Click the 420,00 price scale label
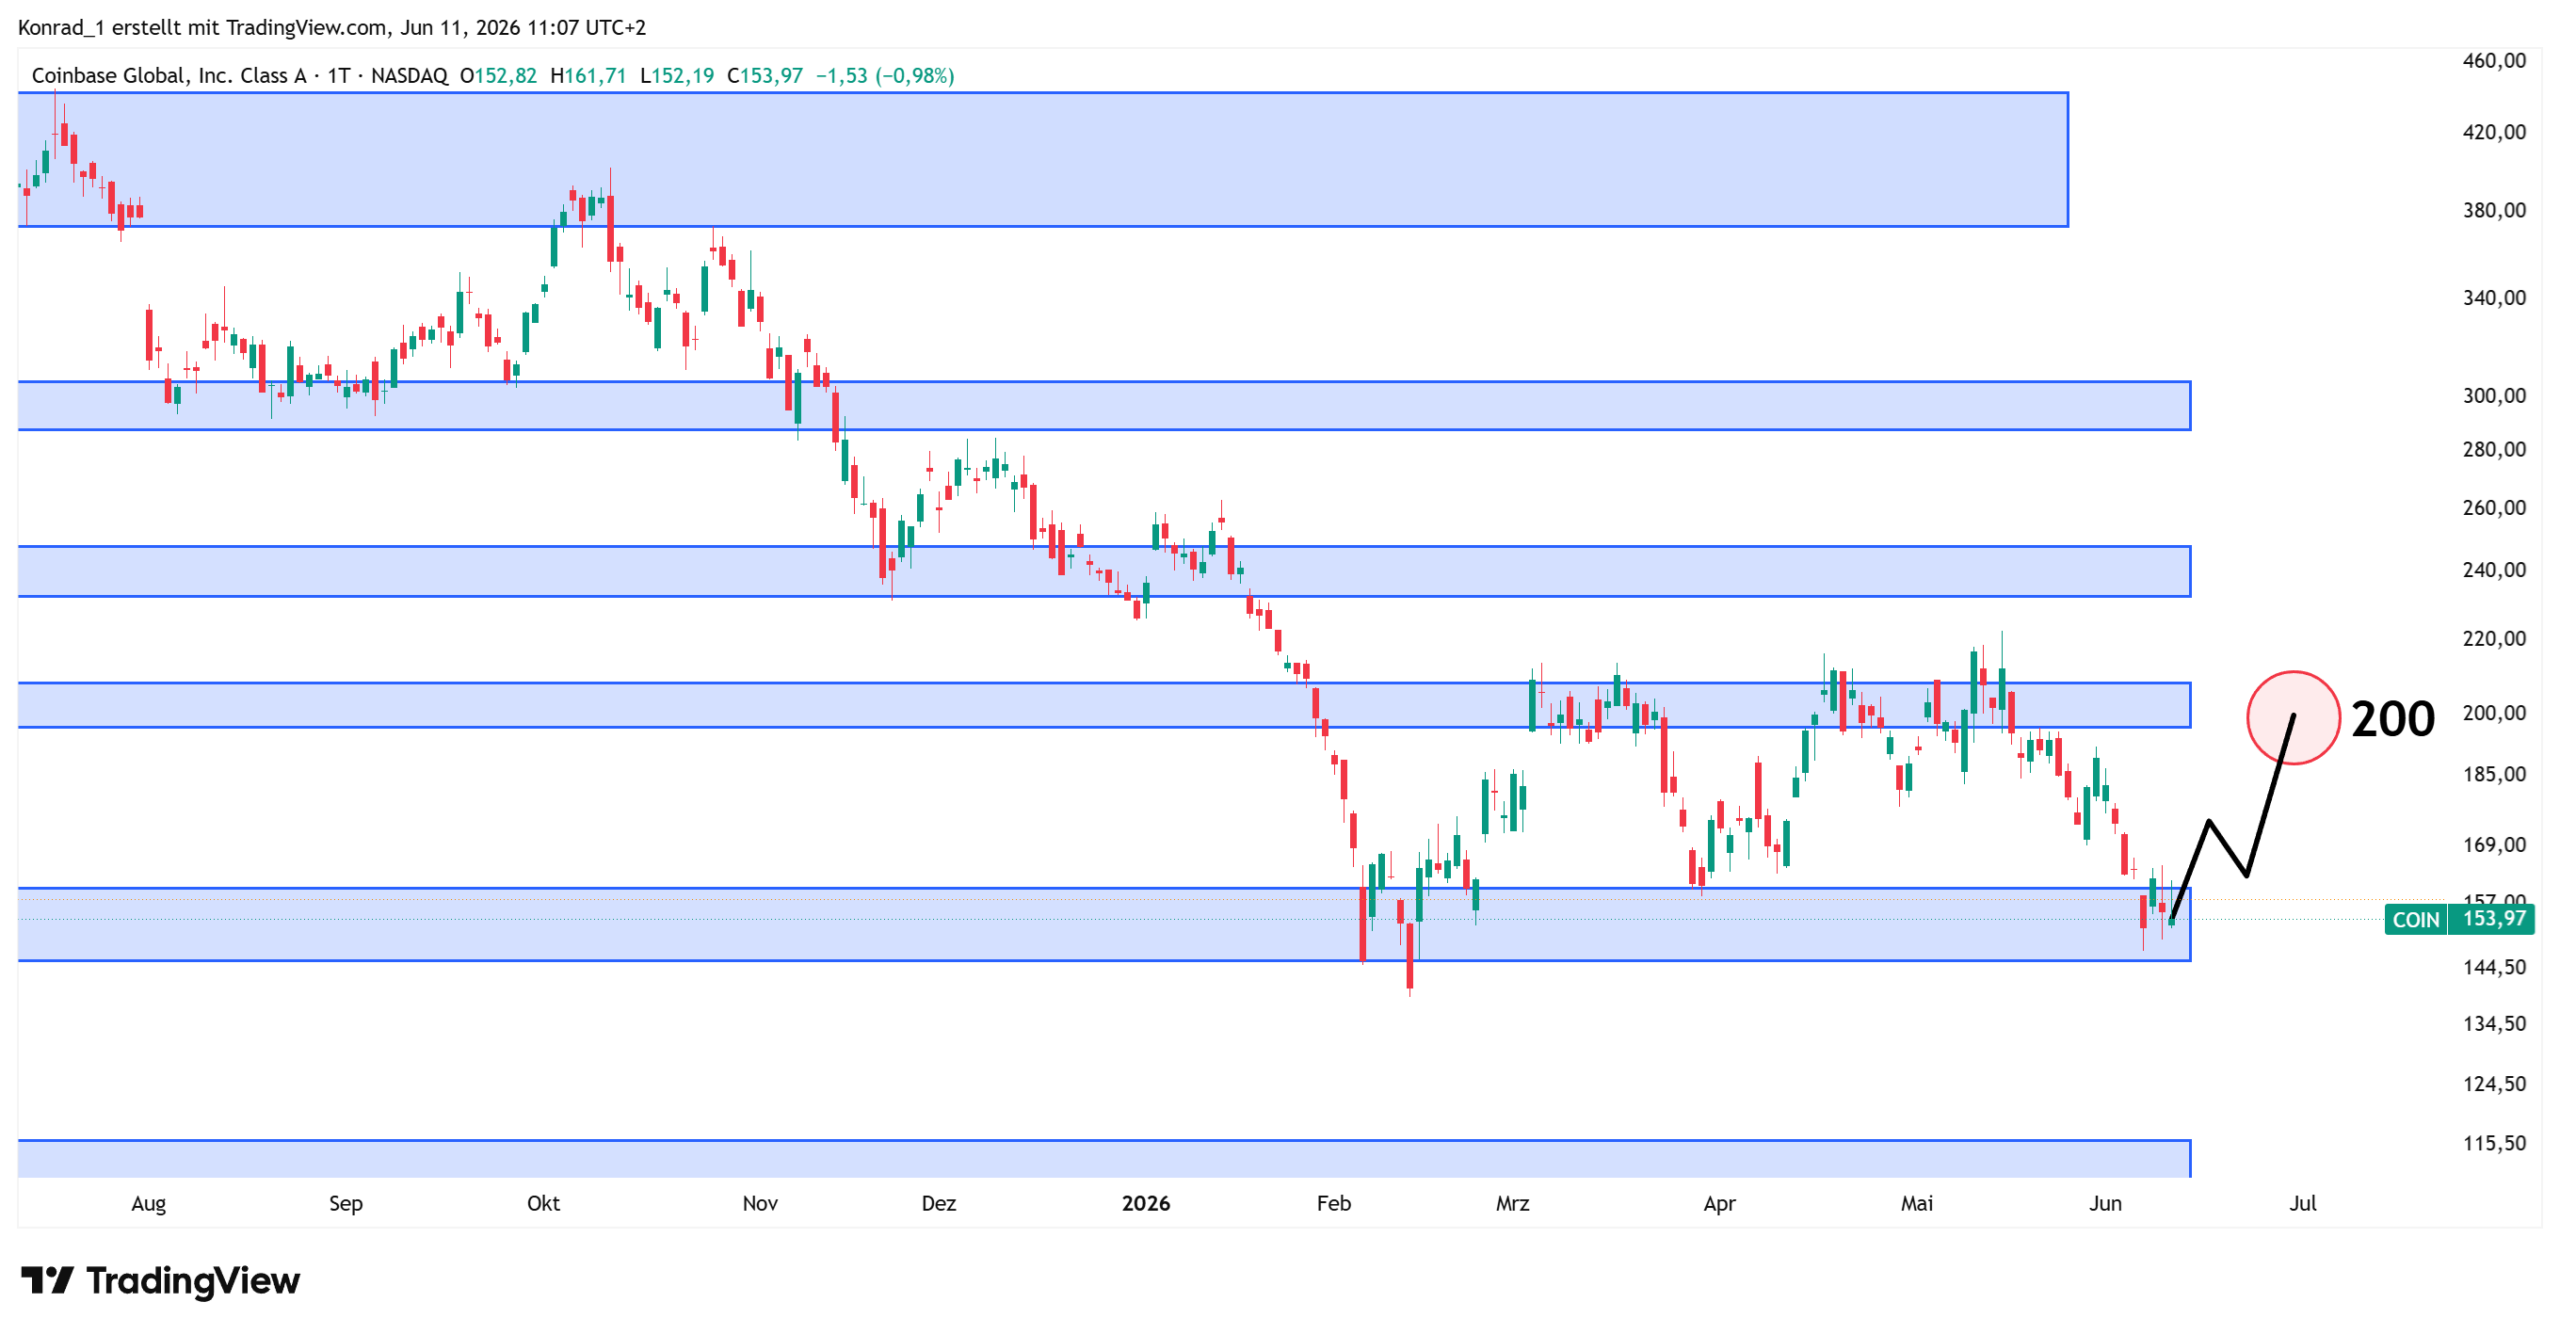Viewport: 2560px width, 1334px height. tap(2494, 132)
